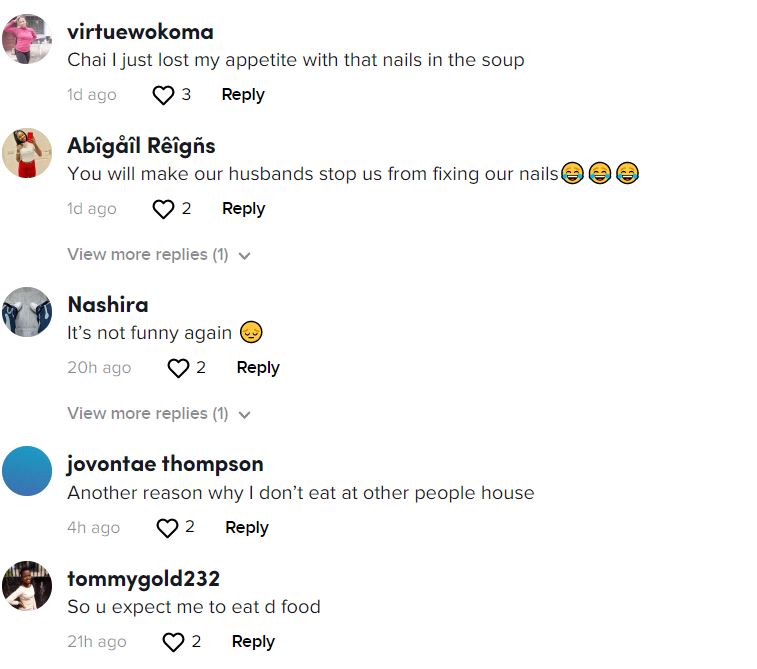Open jovontae thompson's blue avatar
The image size is (757, 669).
[x=27, y=471]
